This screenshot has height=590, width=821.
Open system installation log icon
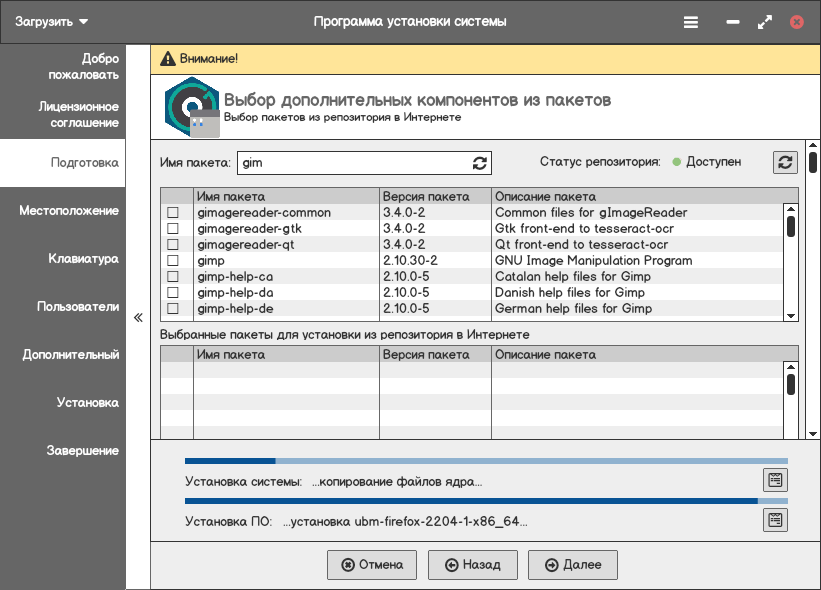click(x=774, y=480)
